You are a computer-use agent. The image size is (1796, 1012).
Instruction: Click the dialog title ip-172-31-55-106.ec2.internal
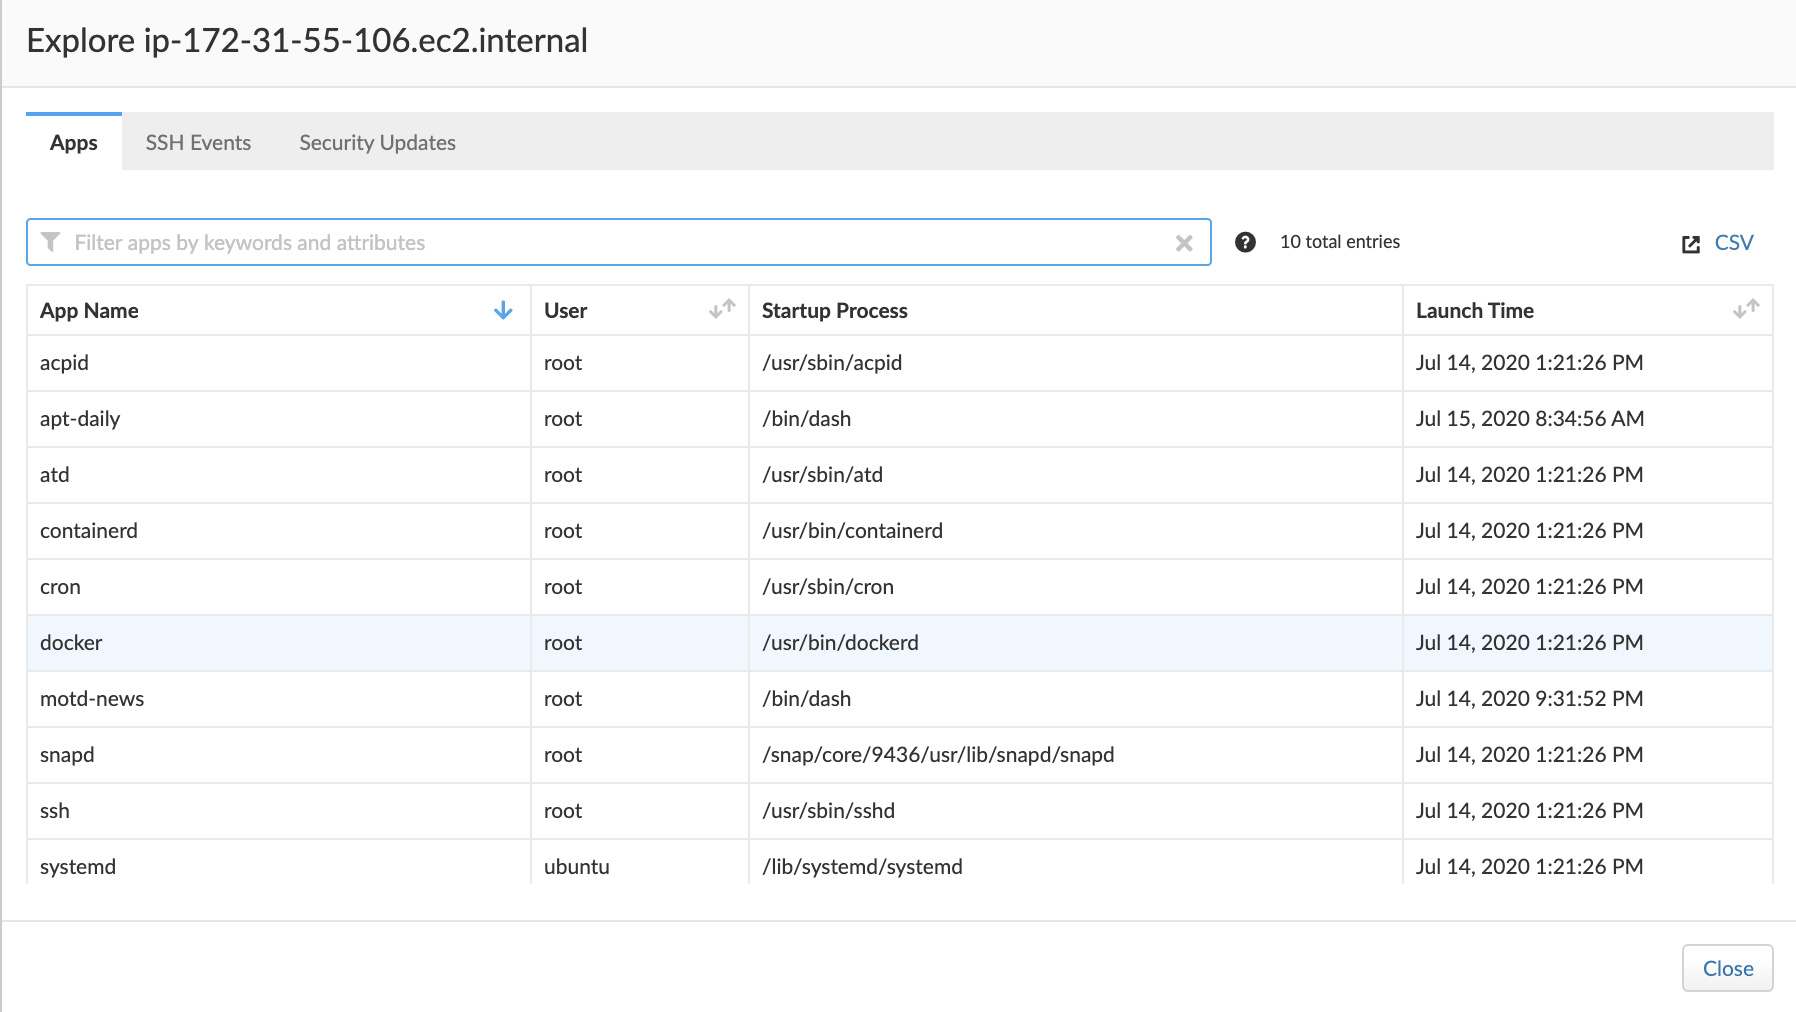[365, 40]
